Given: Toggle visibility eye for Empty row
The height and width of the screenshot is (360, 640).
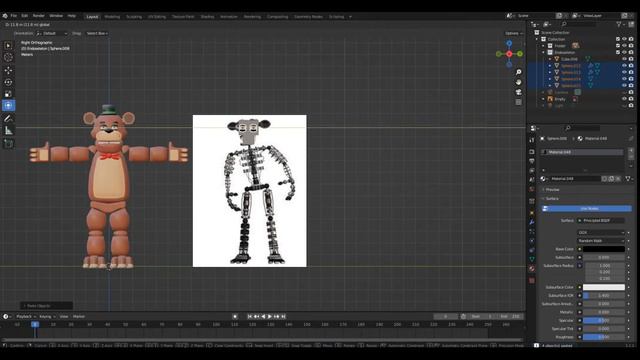Looking at the screenshot, I should click(624, 99).
